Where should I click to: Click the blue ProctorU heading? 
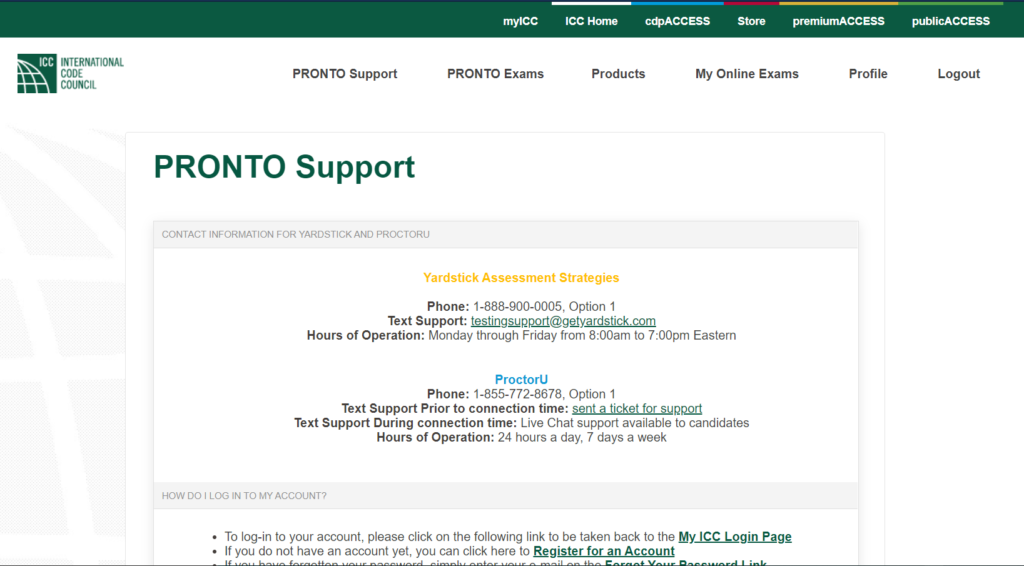[x=521, y=379]
